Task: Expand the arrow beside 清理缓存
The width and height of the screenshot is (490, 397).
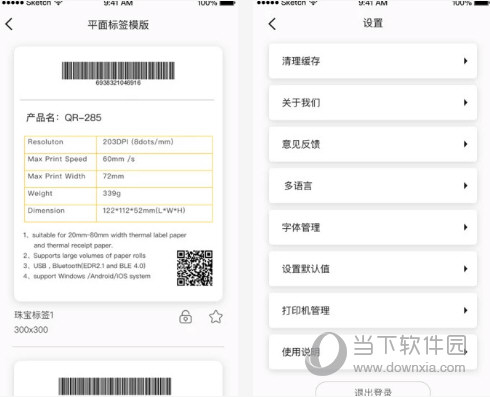Action: point(465,61)
